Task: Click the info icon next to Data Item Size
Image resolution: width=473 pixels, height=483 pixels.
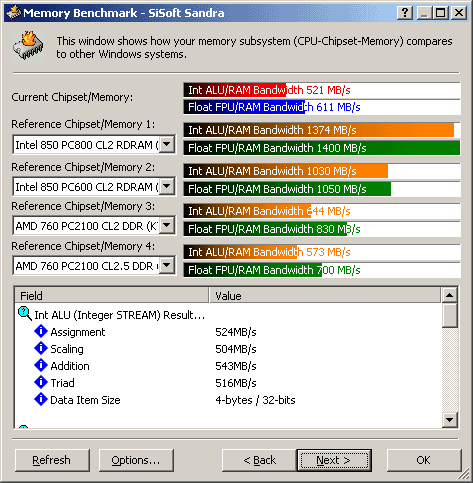Action: point(41,399)
